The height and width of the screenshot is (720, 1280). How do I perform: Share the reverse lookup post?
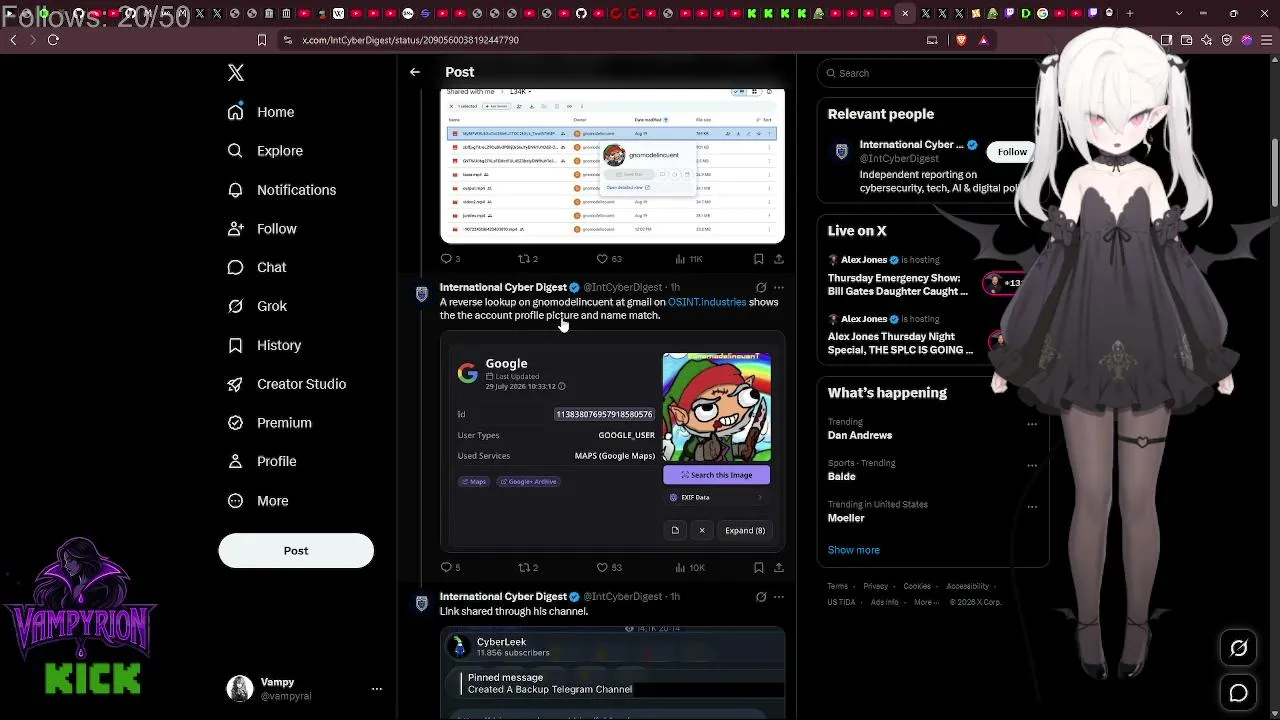[x=778, y=567]
